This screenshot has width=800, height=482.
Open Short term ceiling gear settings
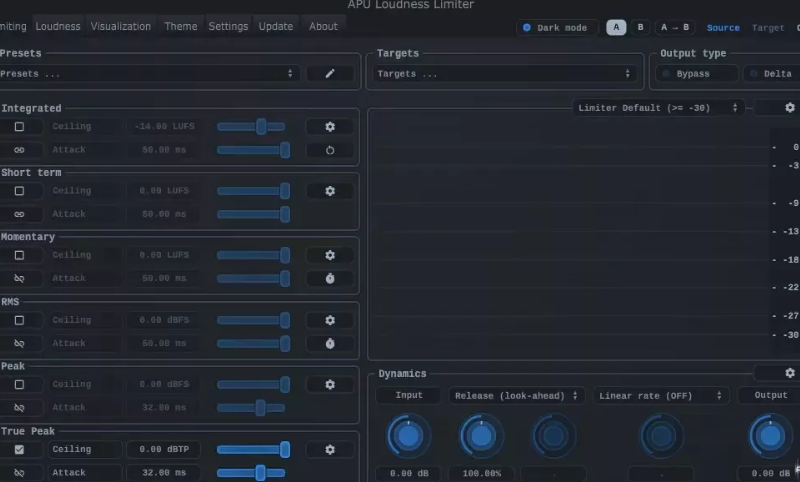330,191
